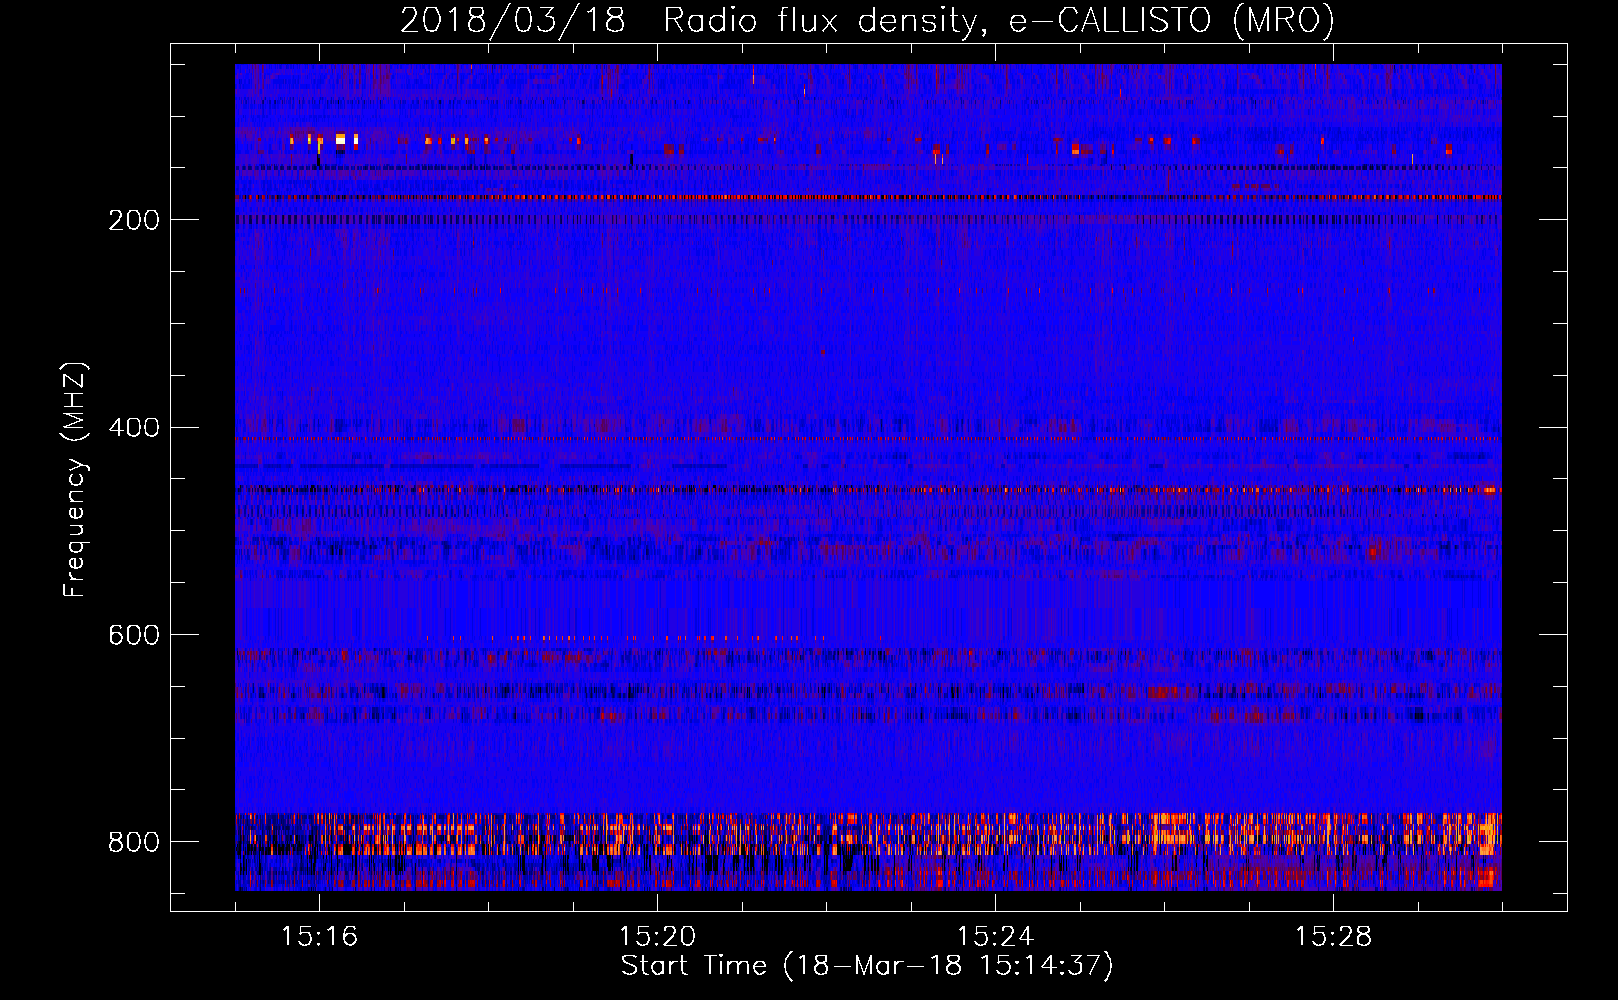
Task: Click the 600 frequency tick label
Action: 134,636
